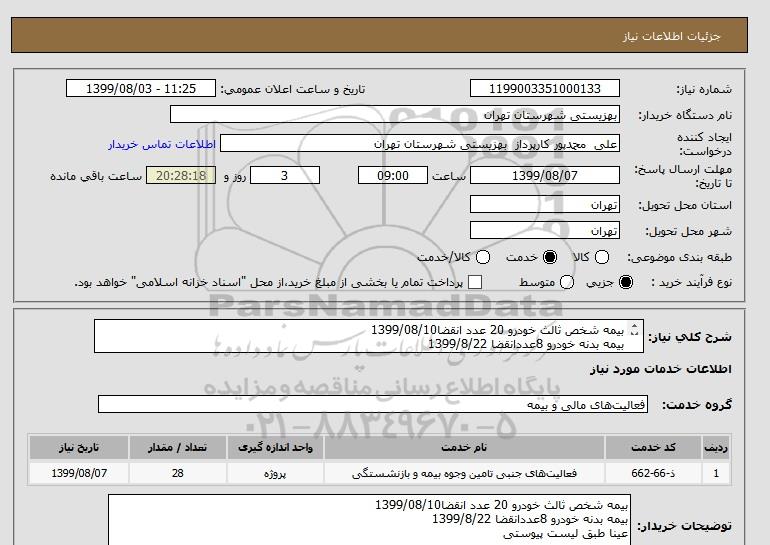The height and width of the screenshot is (545, 770).
Task: Choose the جزیی purchase type radio
Action: [x=626, y=282]
